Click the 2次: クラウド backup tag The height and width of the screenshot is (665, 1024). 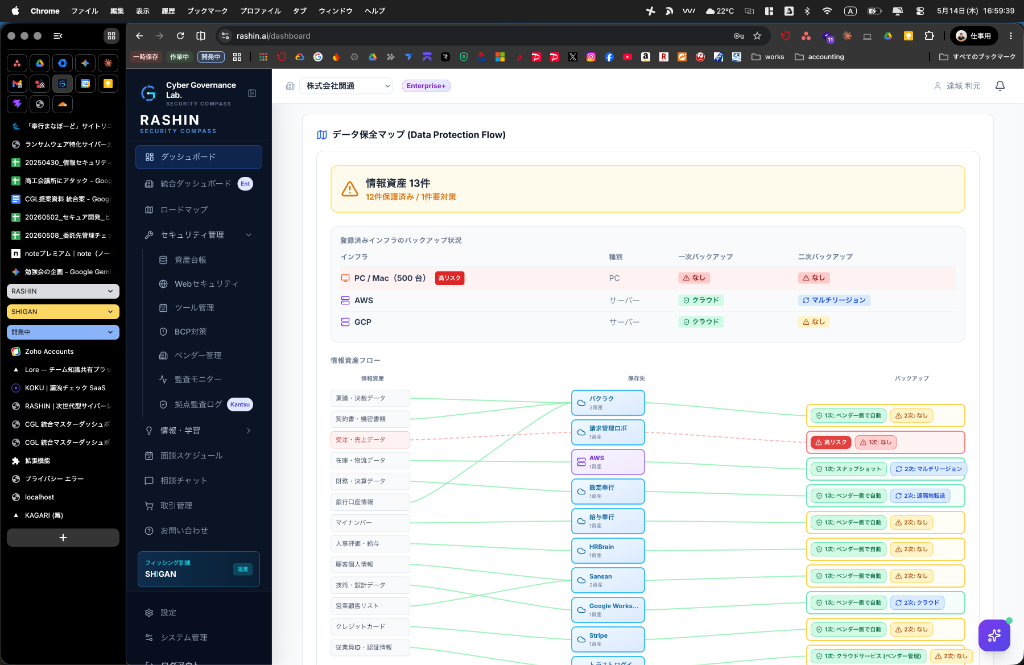click(917, 603)
